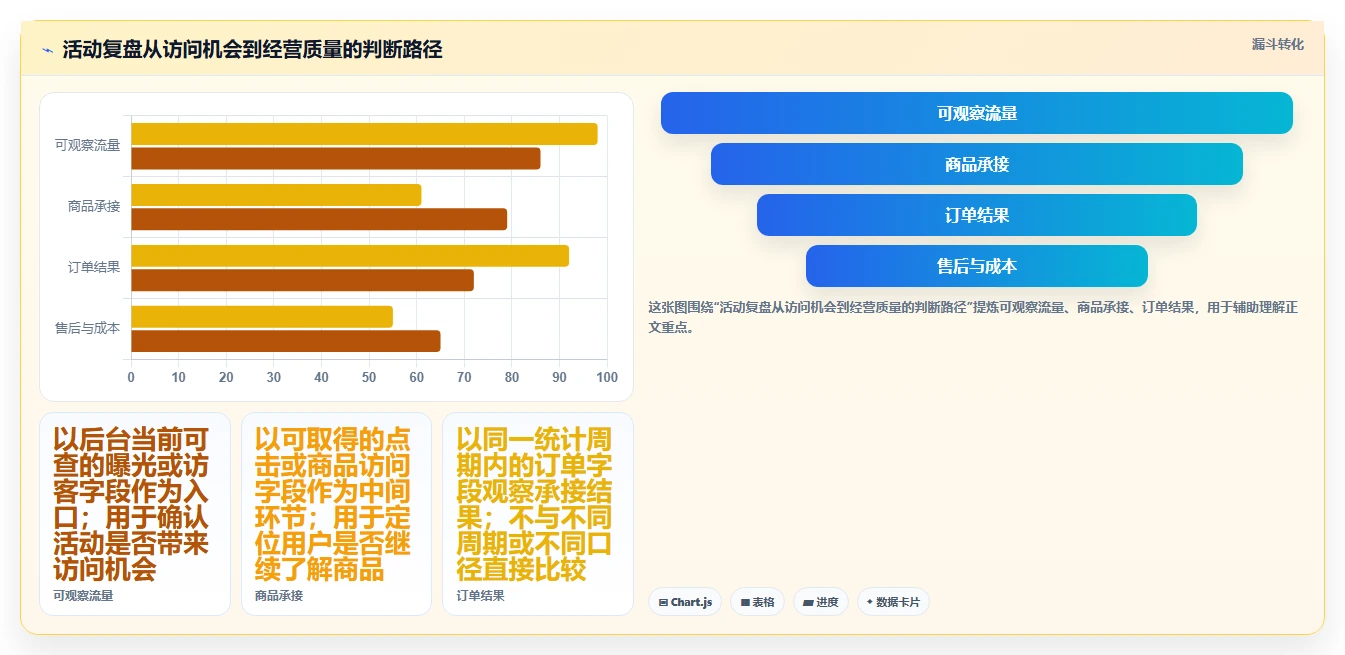This screenshot has width=1345, height=655.
Task: Click the lightning icon beside the title
Action: pyautogui.click(x=48, y=50)
